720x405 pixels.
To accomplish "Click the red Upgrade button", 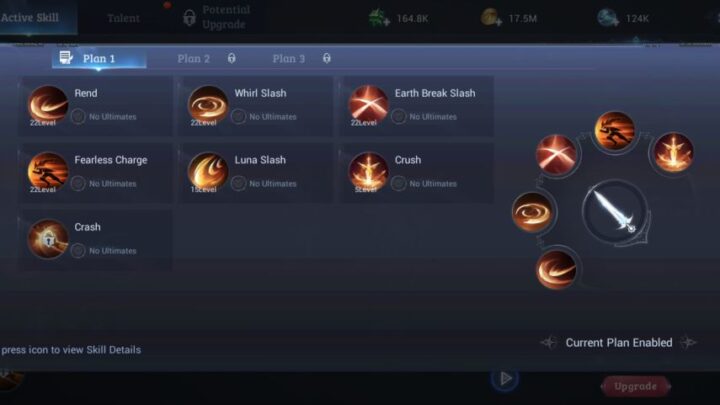I will tap(636, 386).
